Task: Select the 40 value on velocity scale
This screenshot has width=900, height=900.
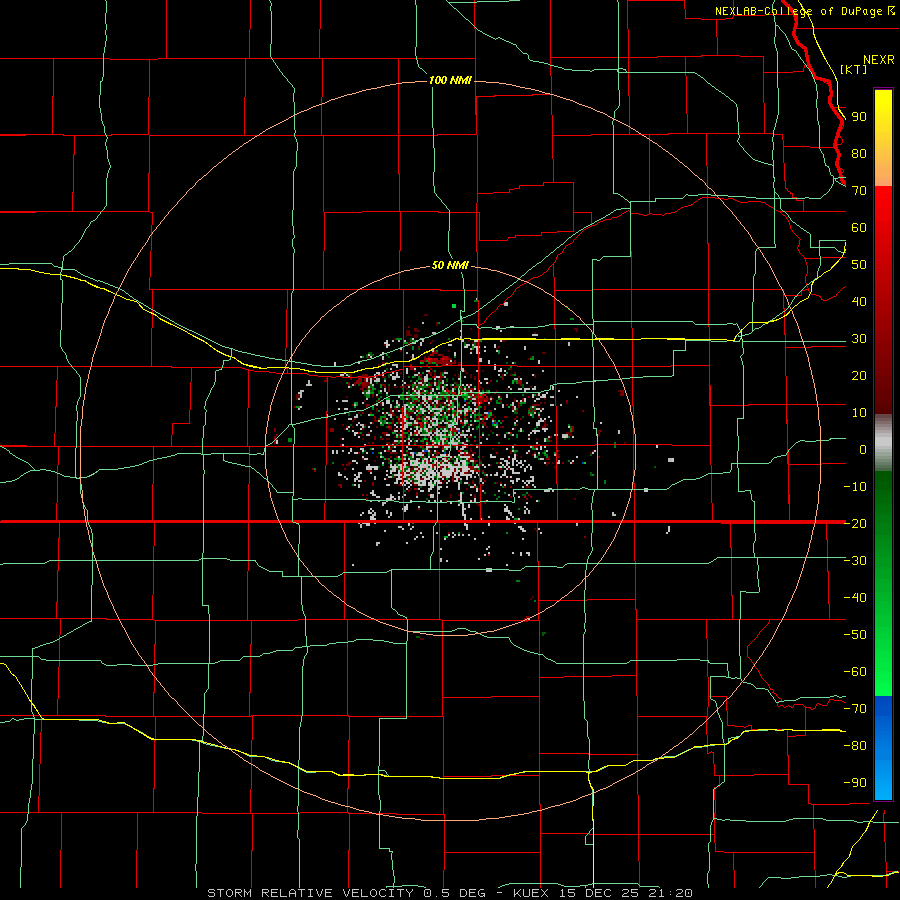Action: pos(859,301)
